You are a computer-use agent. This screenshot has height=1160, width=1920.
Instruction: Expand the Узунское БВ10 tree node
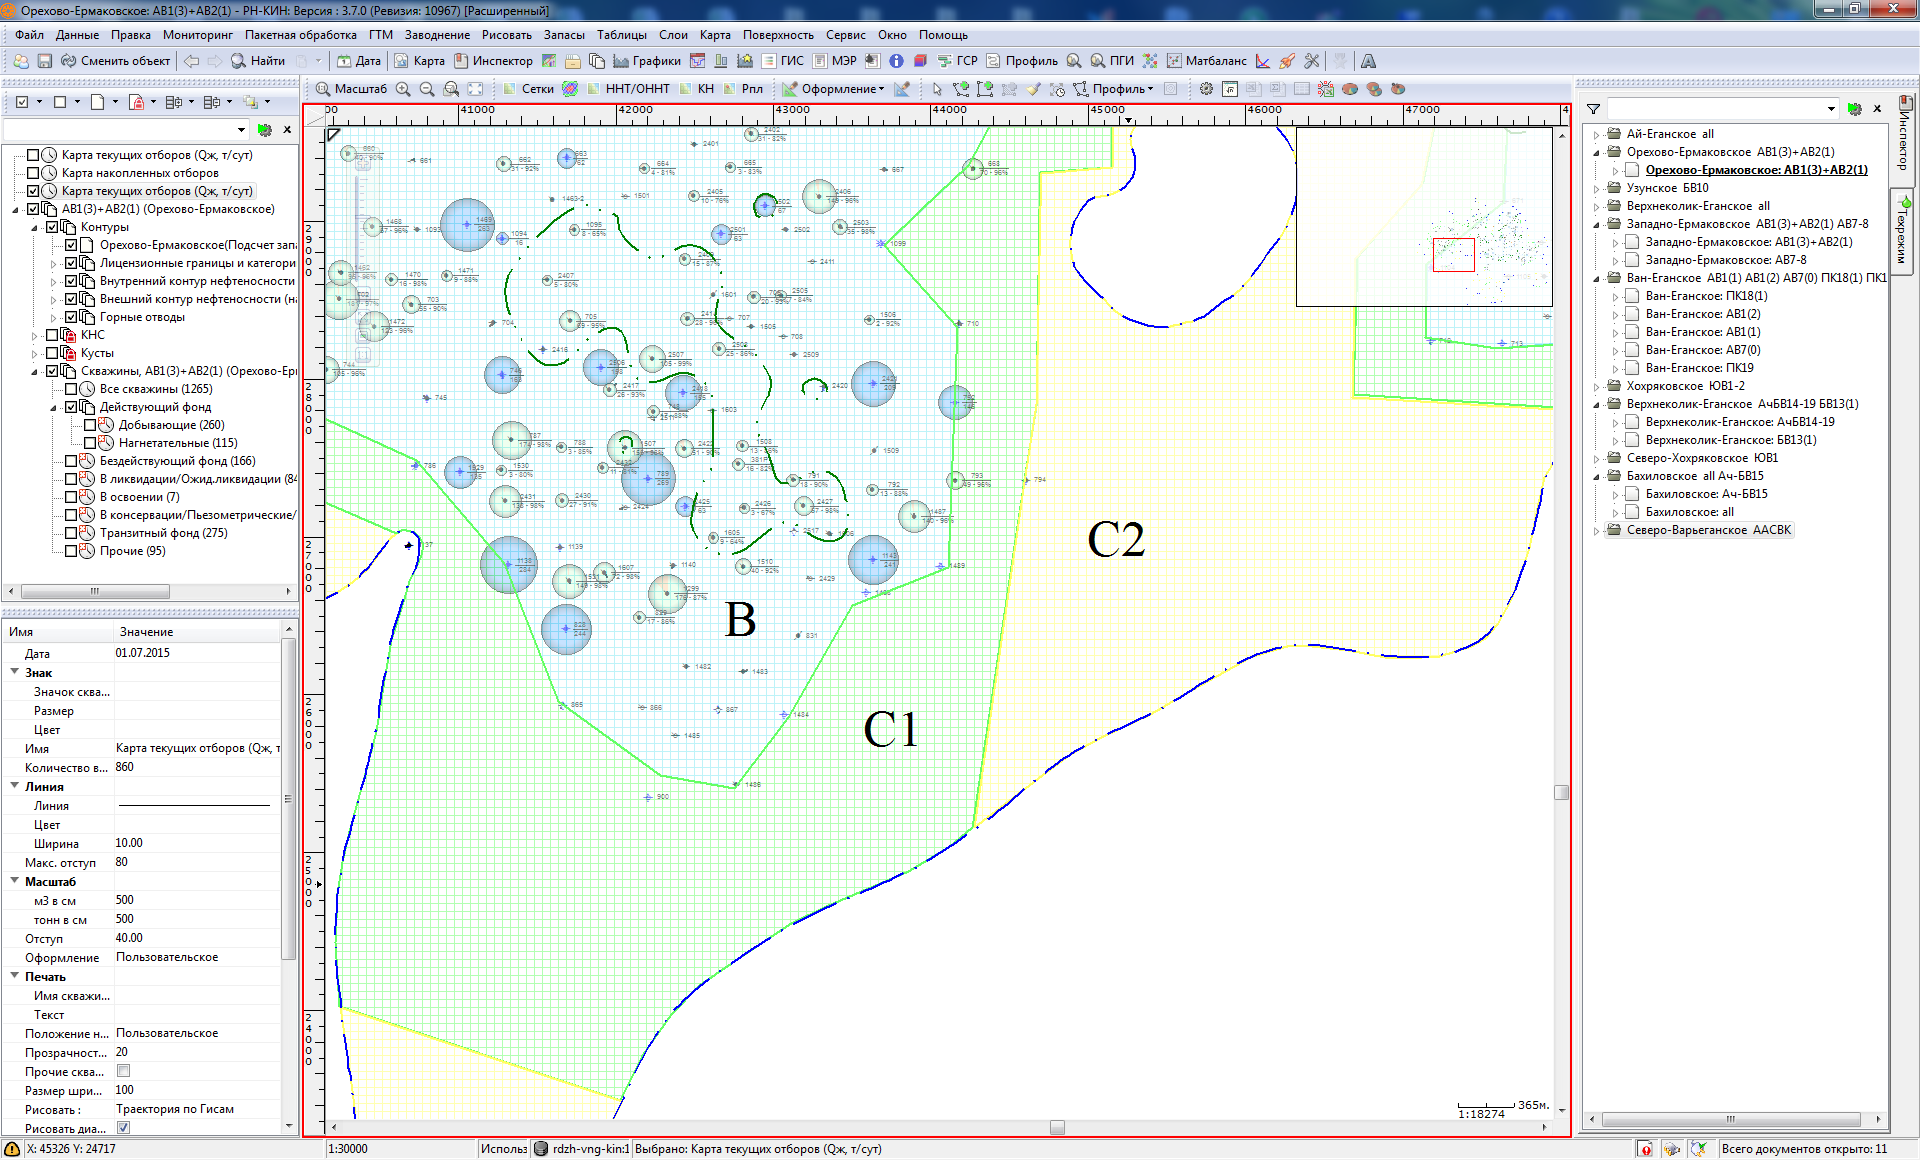pos(1596,188)
